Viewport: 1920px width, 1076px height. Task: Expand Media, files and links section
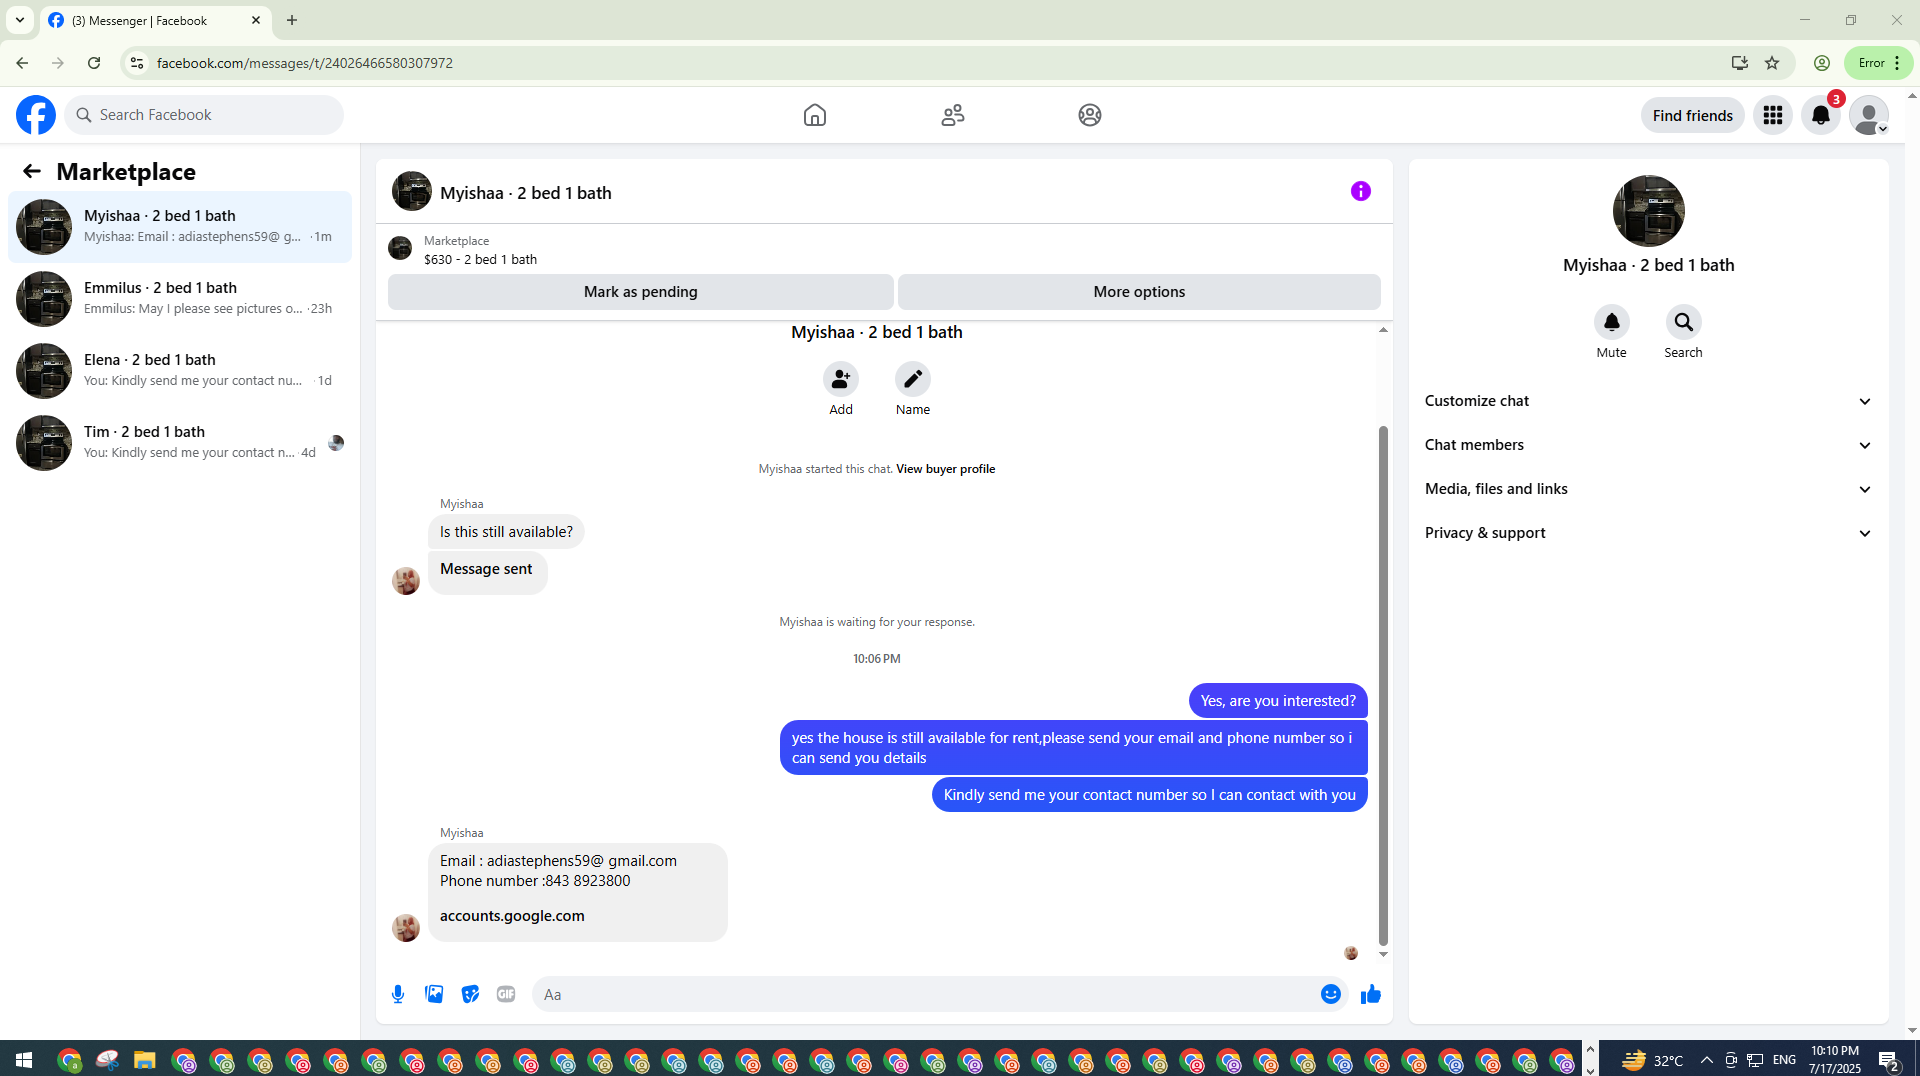click(1648, 489)
